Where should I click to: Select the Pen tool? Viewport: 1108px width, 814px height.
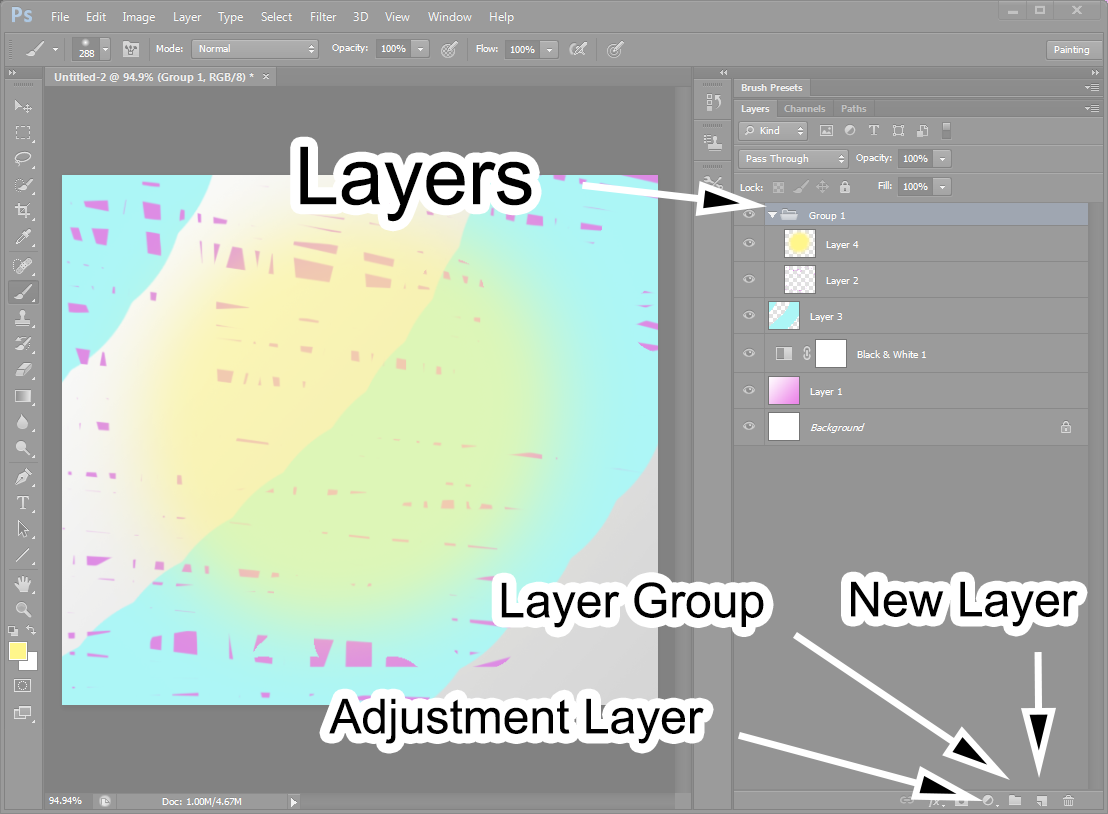23,477
